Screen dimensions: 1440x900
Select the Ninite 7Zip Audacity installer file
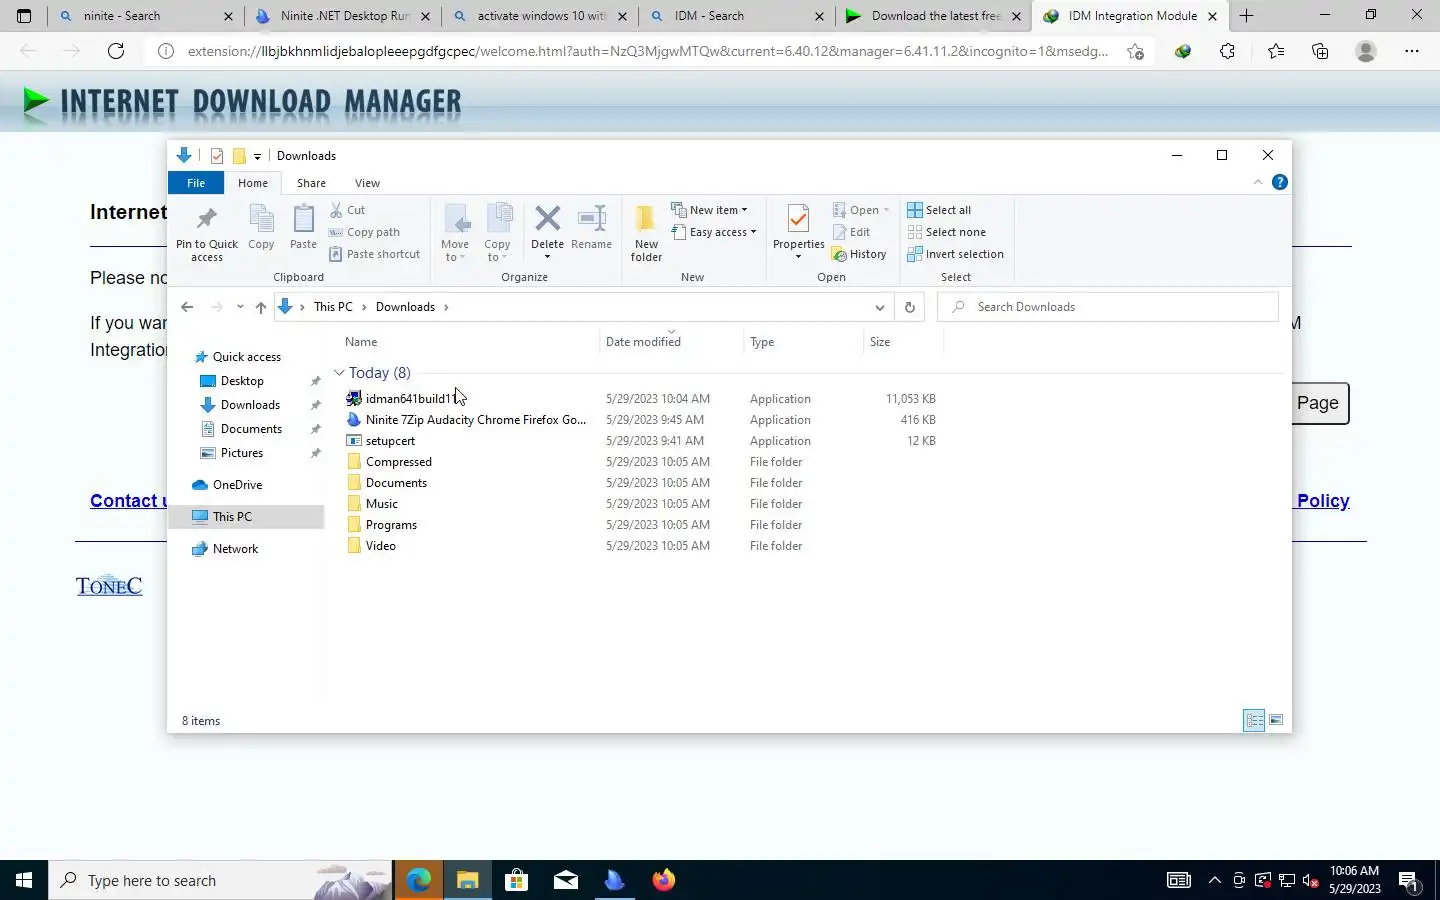(466, 420)
